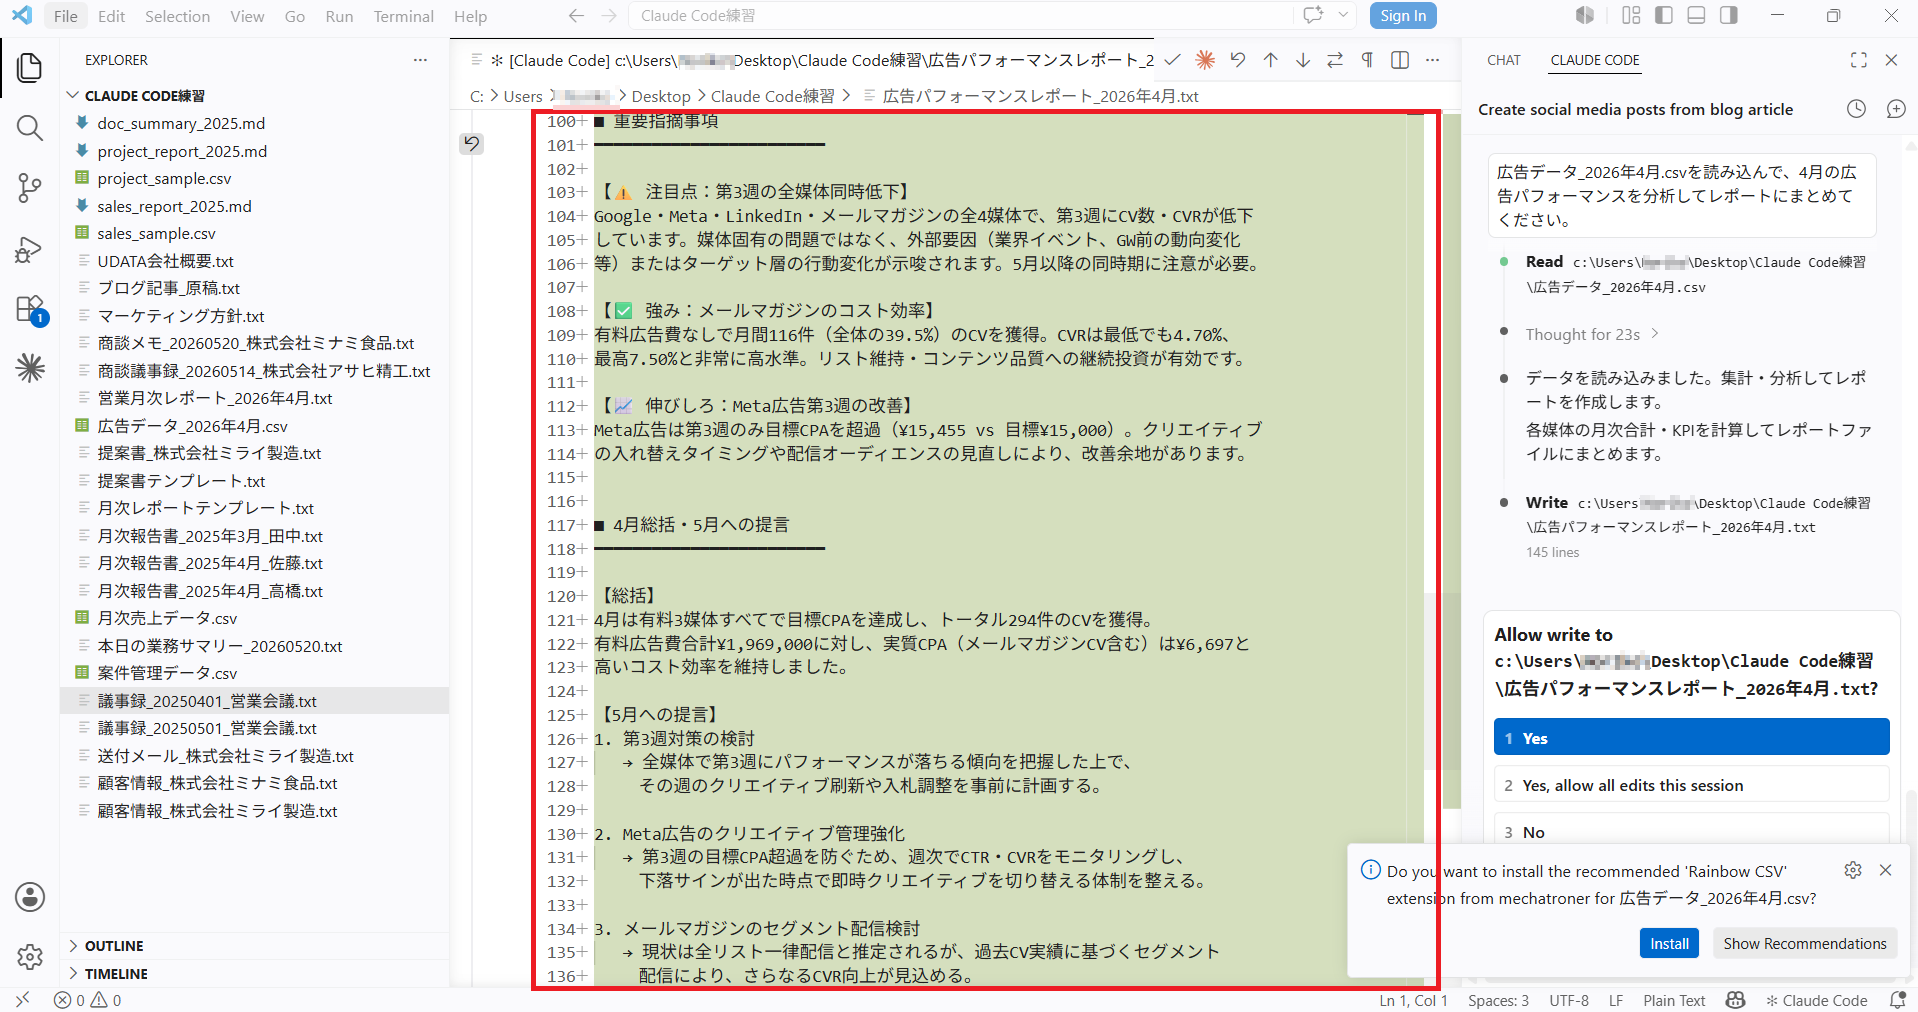The width and height of the screenshot is (1918, 1012).
Task: Click Customize Layout icon in title bar
Action: pyautogui.click(x=1631, y=15)
